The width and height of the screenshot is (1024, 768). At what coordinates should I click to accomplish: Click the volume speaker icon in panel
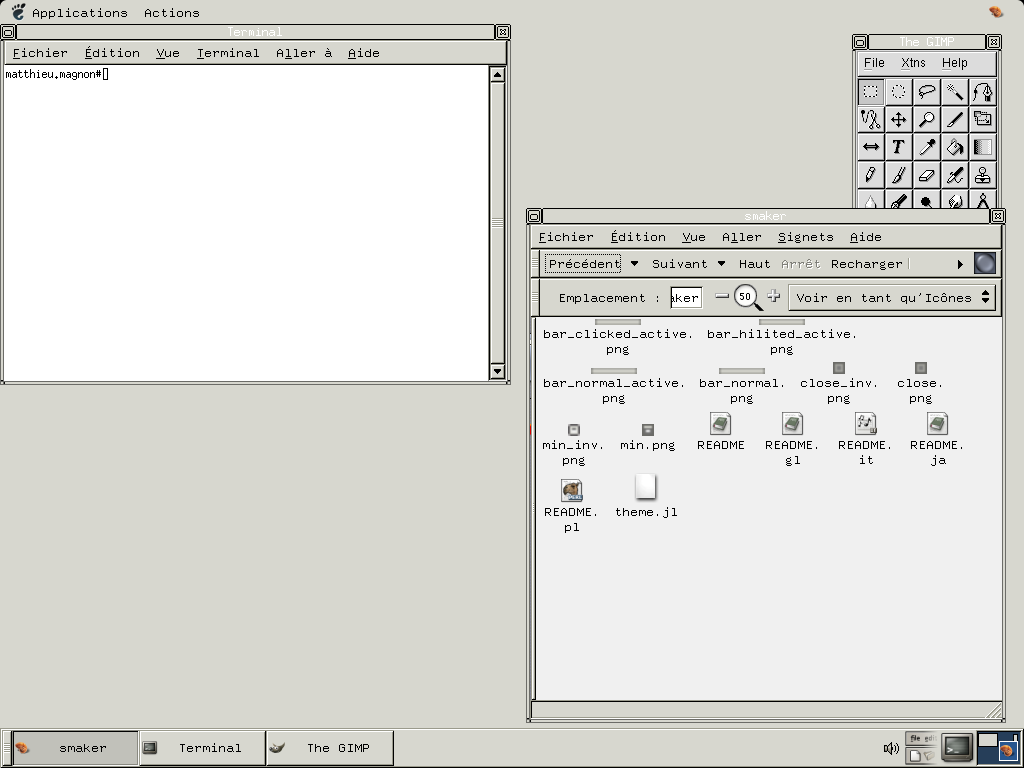click(x=891, y=748)
